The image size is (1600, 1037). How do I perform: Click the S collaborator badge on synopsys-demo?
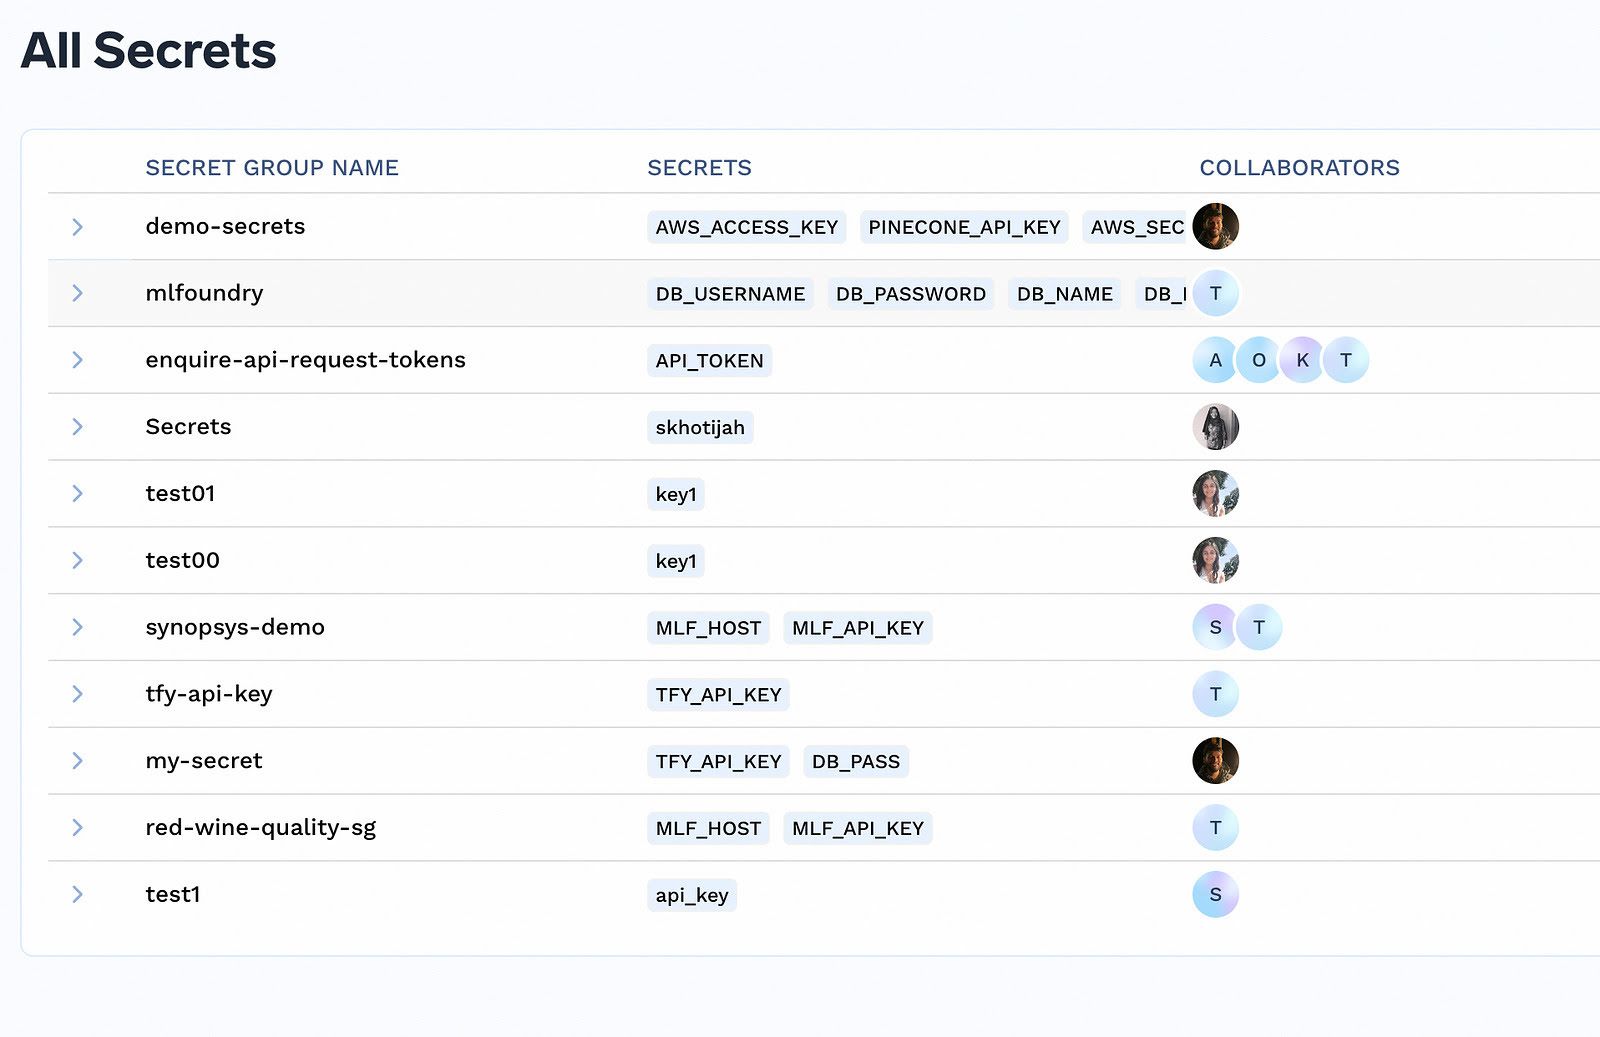pyautogui.click(x=1215, y=627)
